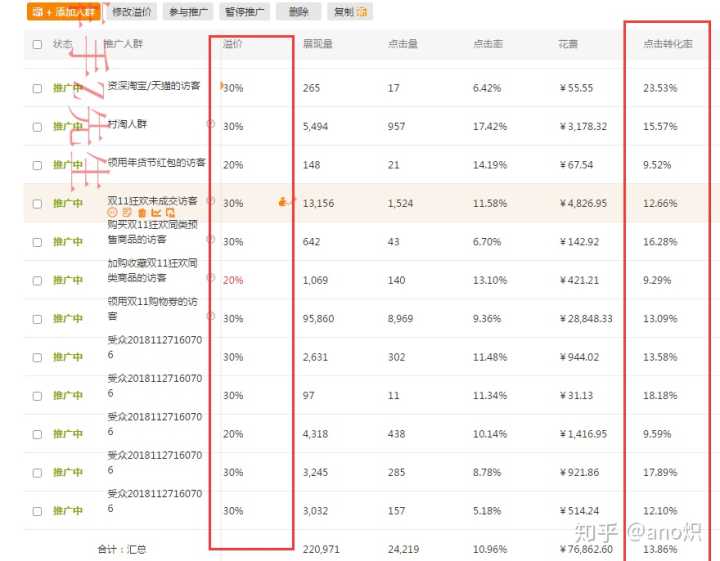Click the pause icon under 双11狂欢未成交访客
Viewport: 720px width, 561px height.
point(112,213)
